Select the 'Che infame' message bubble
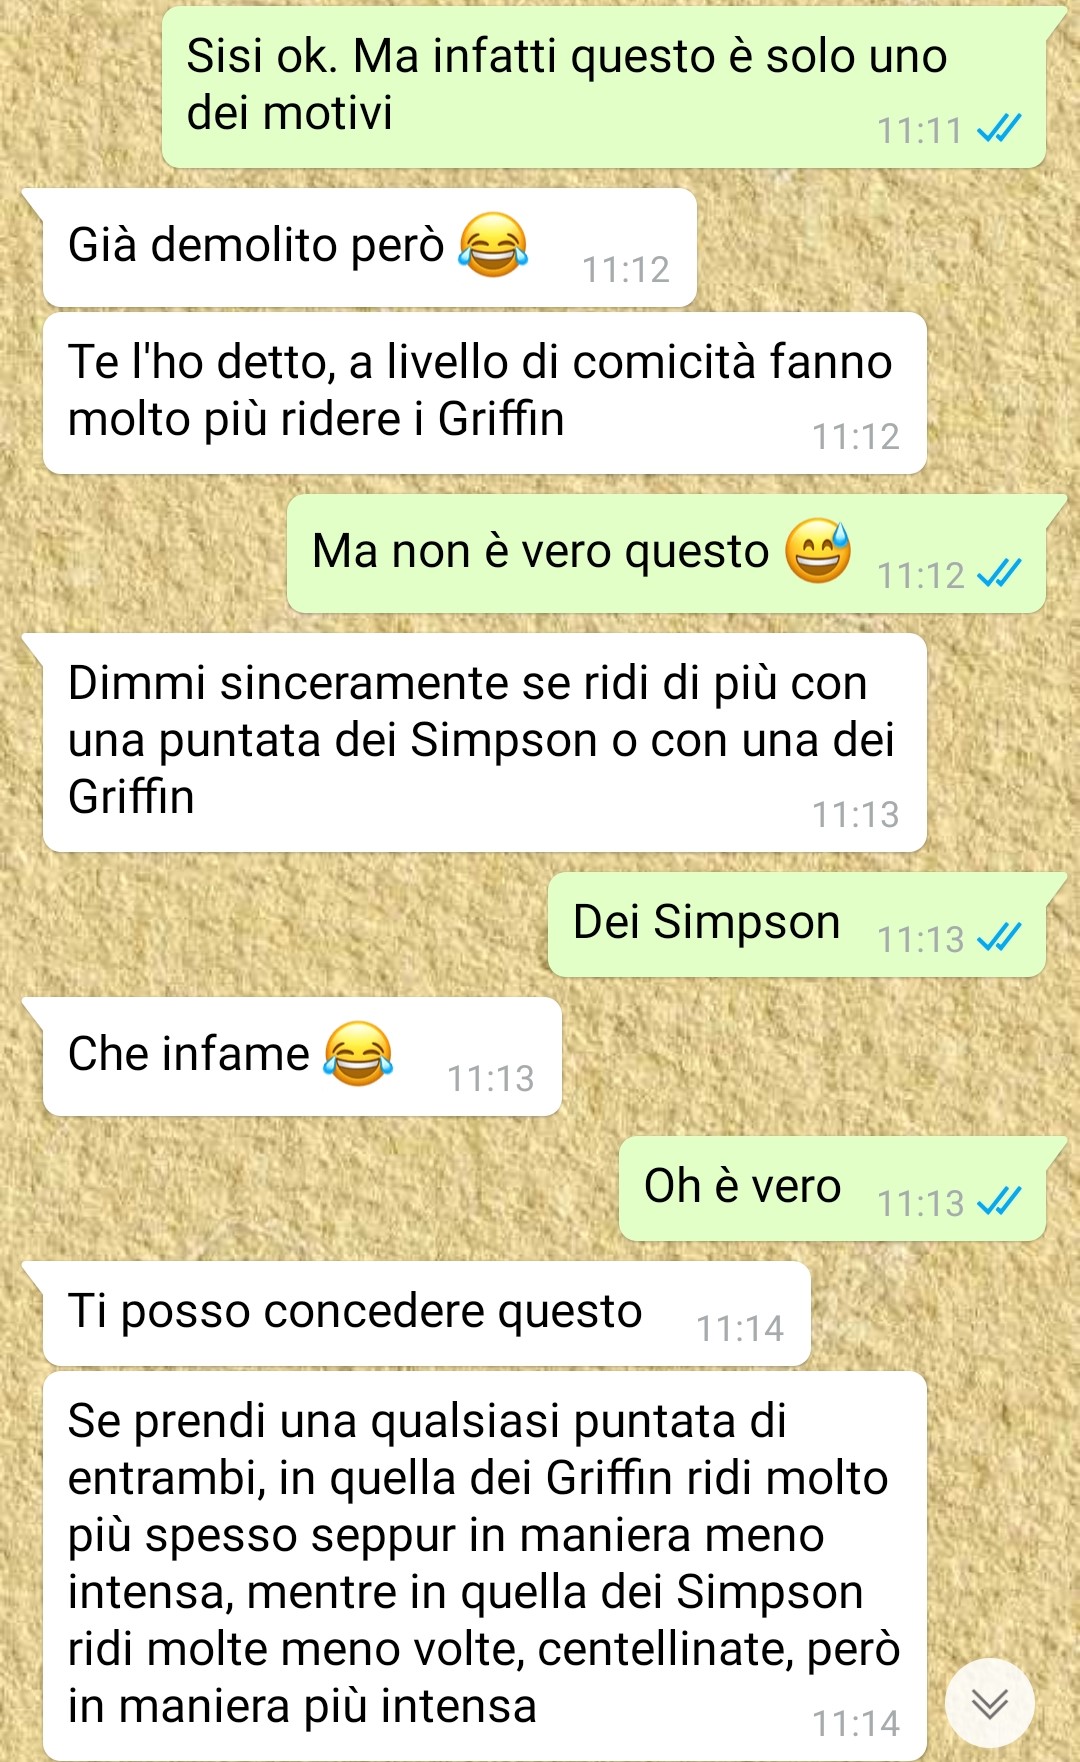This screenshot has width=1080, height=1762. coord(302,1057)
